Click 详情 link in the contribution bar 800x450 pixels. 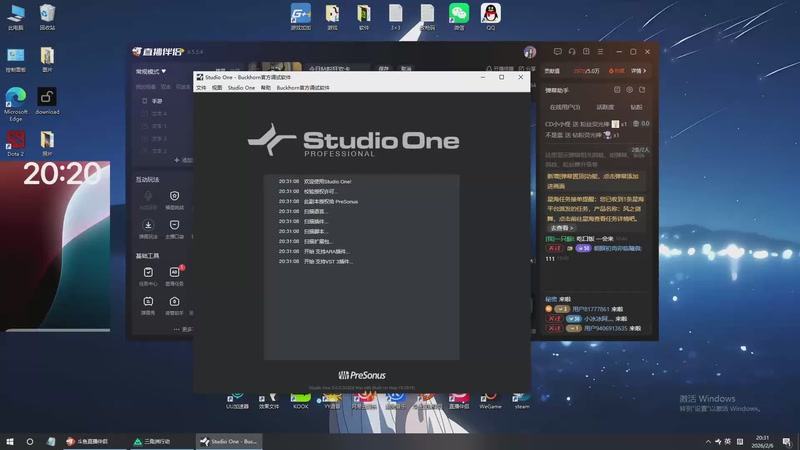[638, 71]
